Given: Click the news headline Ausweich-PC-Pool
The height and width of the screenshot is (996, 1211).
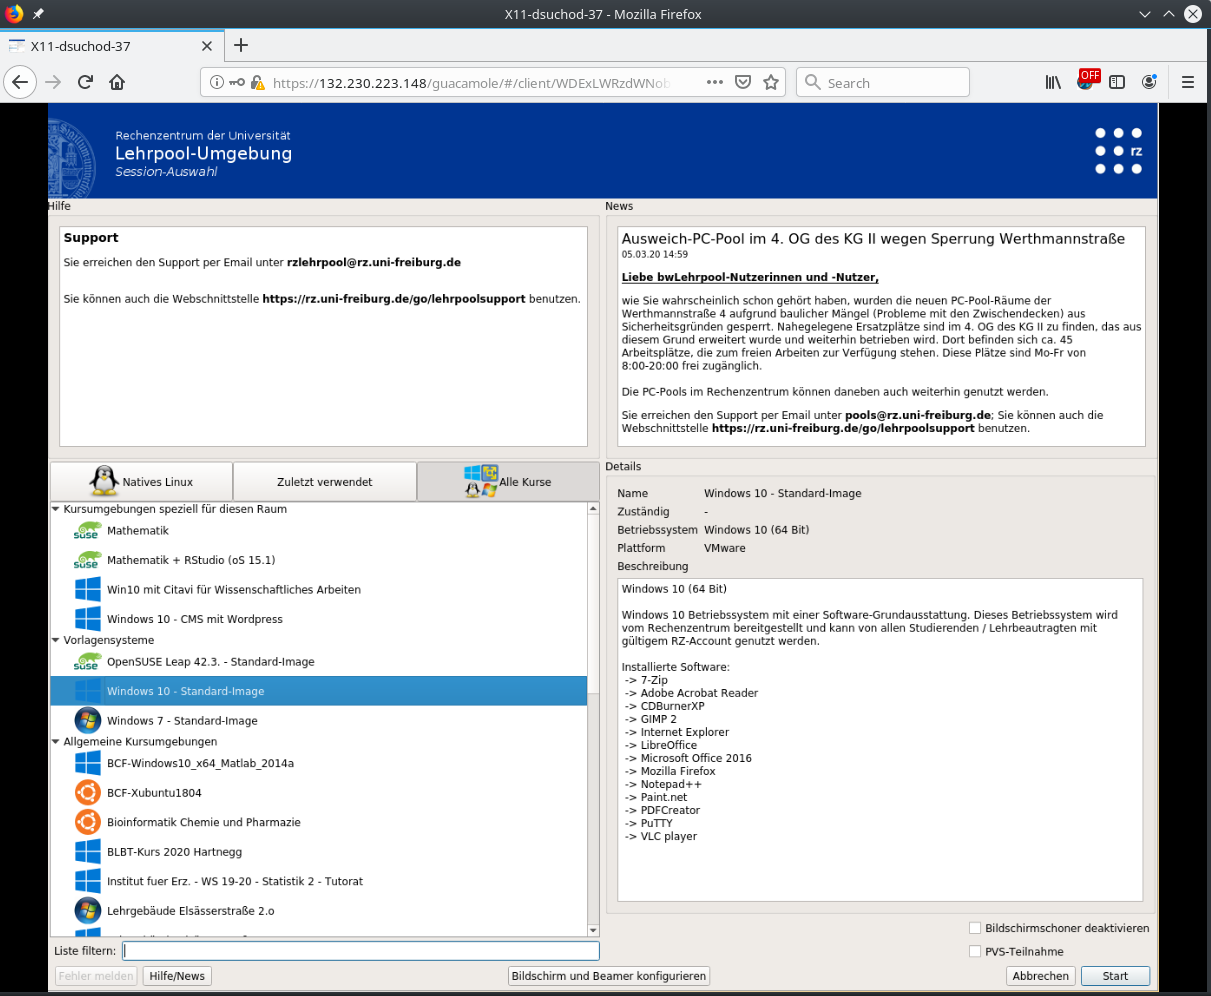Looking at the screenshot, I should pos(873,239).
